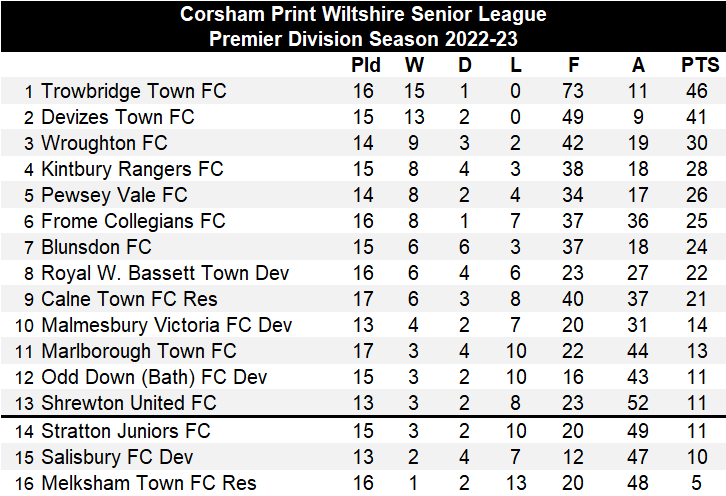The image size is (726, 496).
Task: Select the Shrewton United FC team name
Action: click(129, 403)
